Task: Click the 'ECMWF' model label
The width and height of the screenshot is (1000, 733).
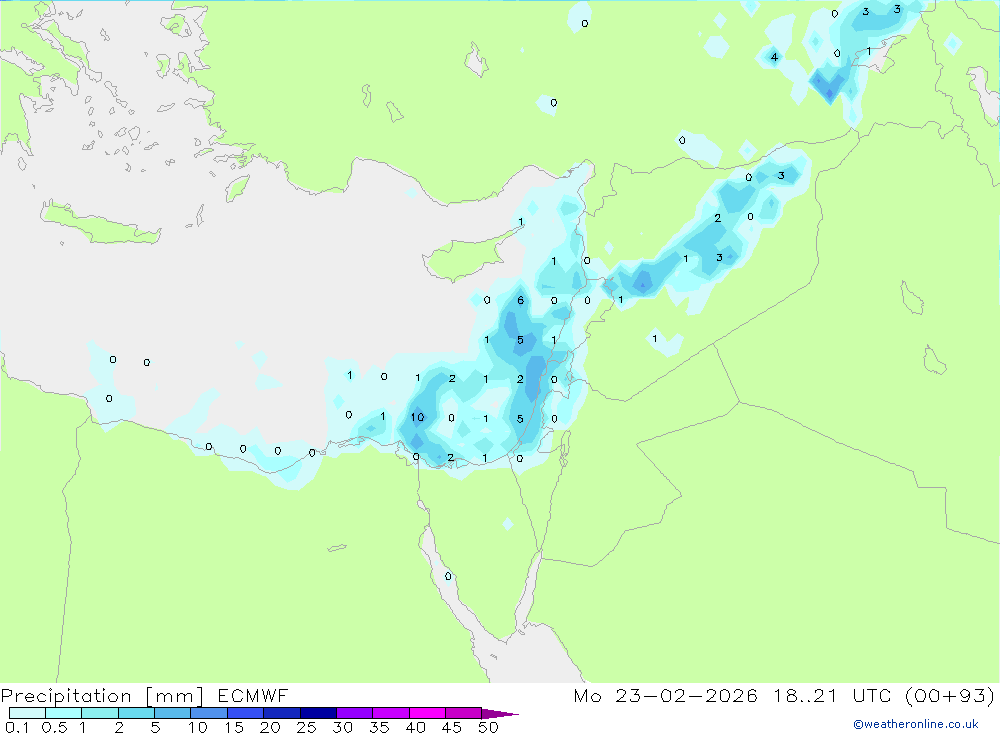Action: coord(253,696)
